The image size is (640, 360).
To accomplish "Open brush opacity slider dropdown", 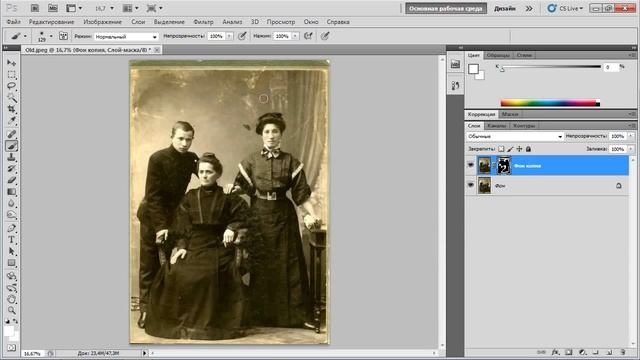I will [x=229, y=36].
